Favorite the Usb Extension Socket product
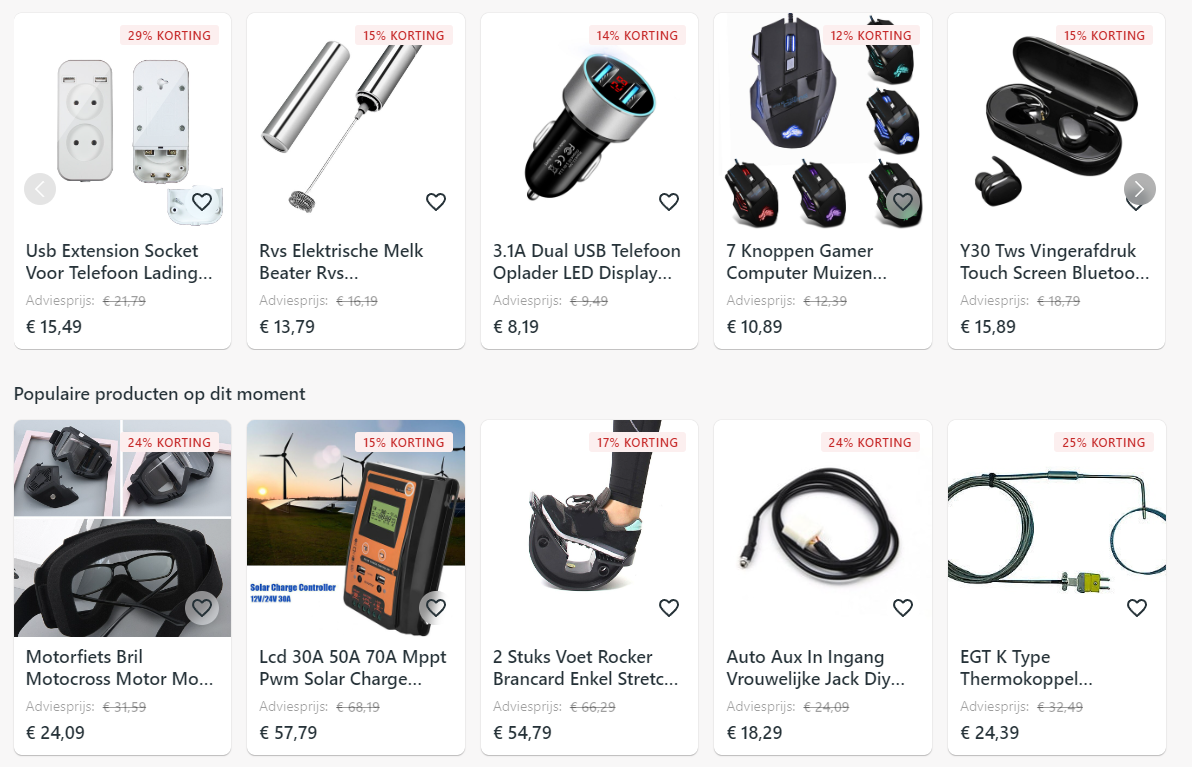 (201, 201)
